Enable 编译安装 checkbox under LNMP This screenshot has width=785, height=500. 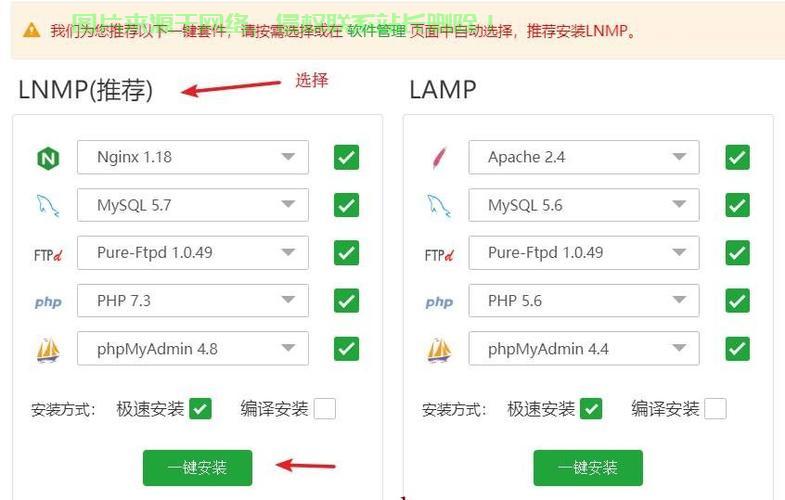(325, 409)
